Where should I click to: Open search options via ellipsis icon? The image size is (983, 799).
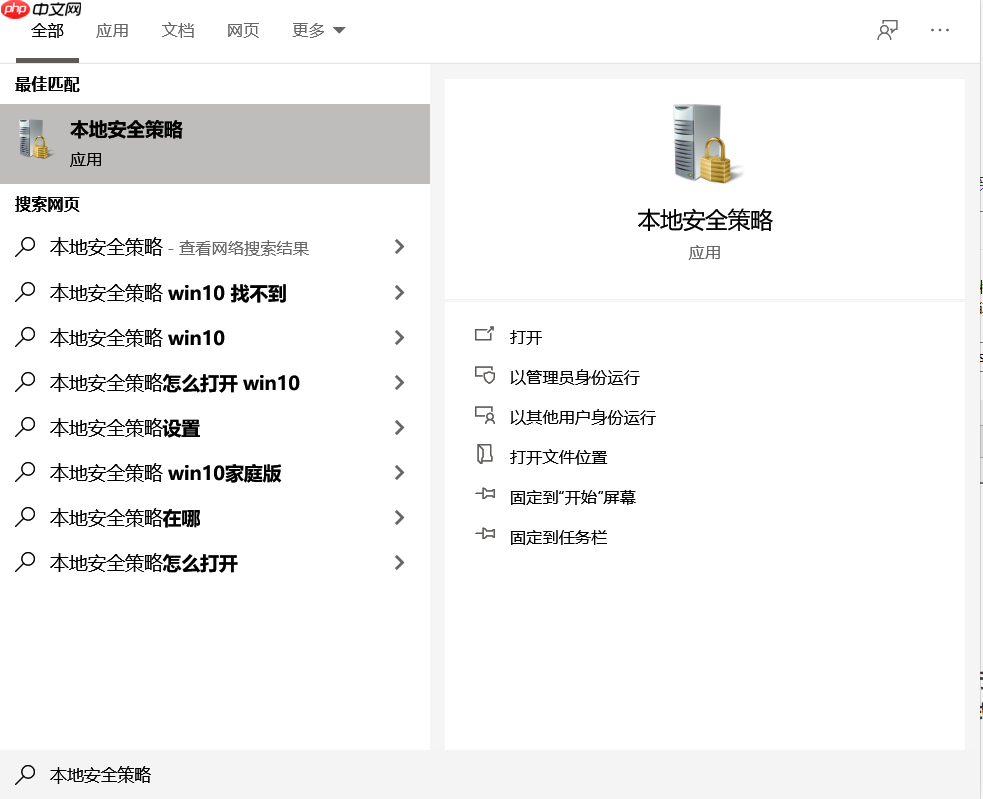(x=940, y=30)
